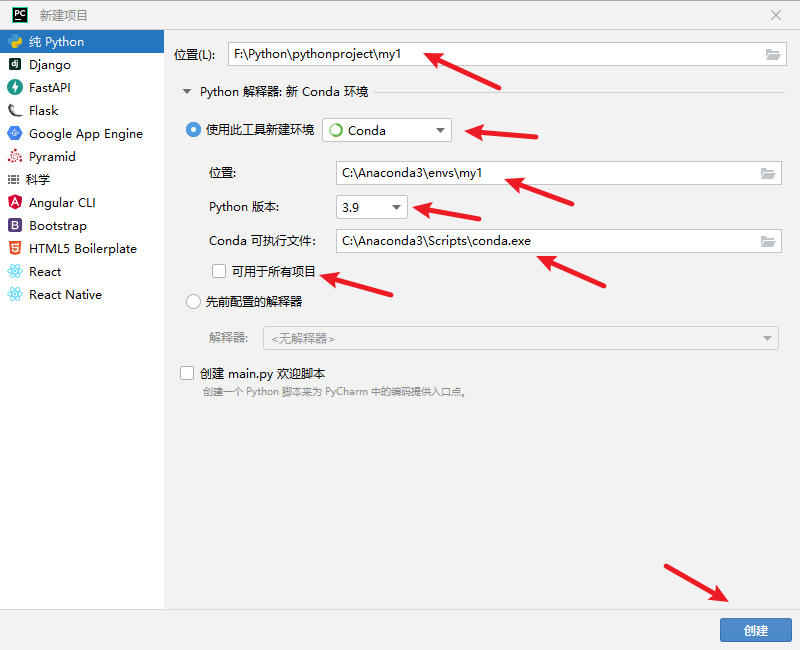Edit the conda.exe executable path field
This screenshot has width=800, height=650.
(x=559, y=241)
